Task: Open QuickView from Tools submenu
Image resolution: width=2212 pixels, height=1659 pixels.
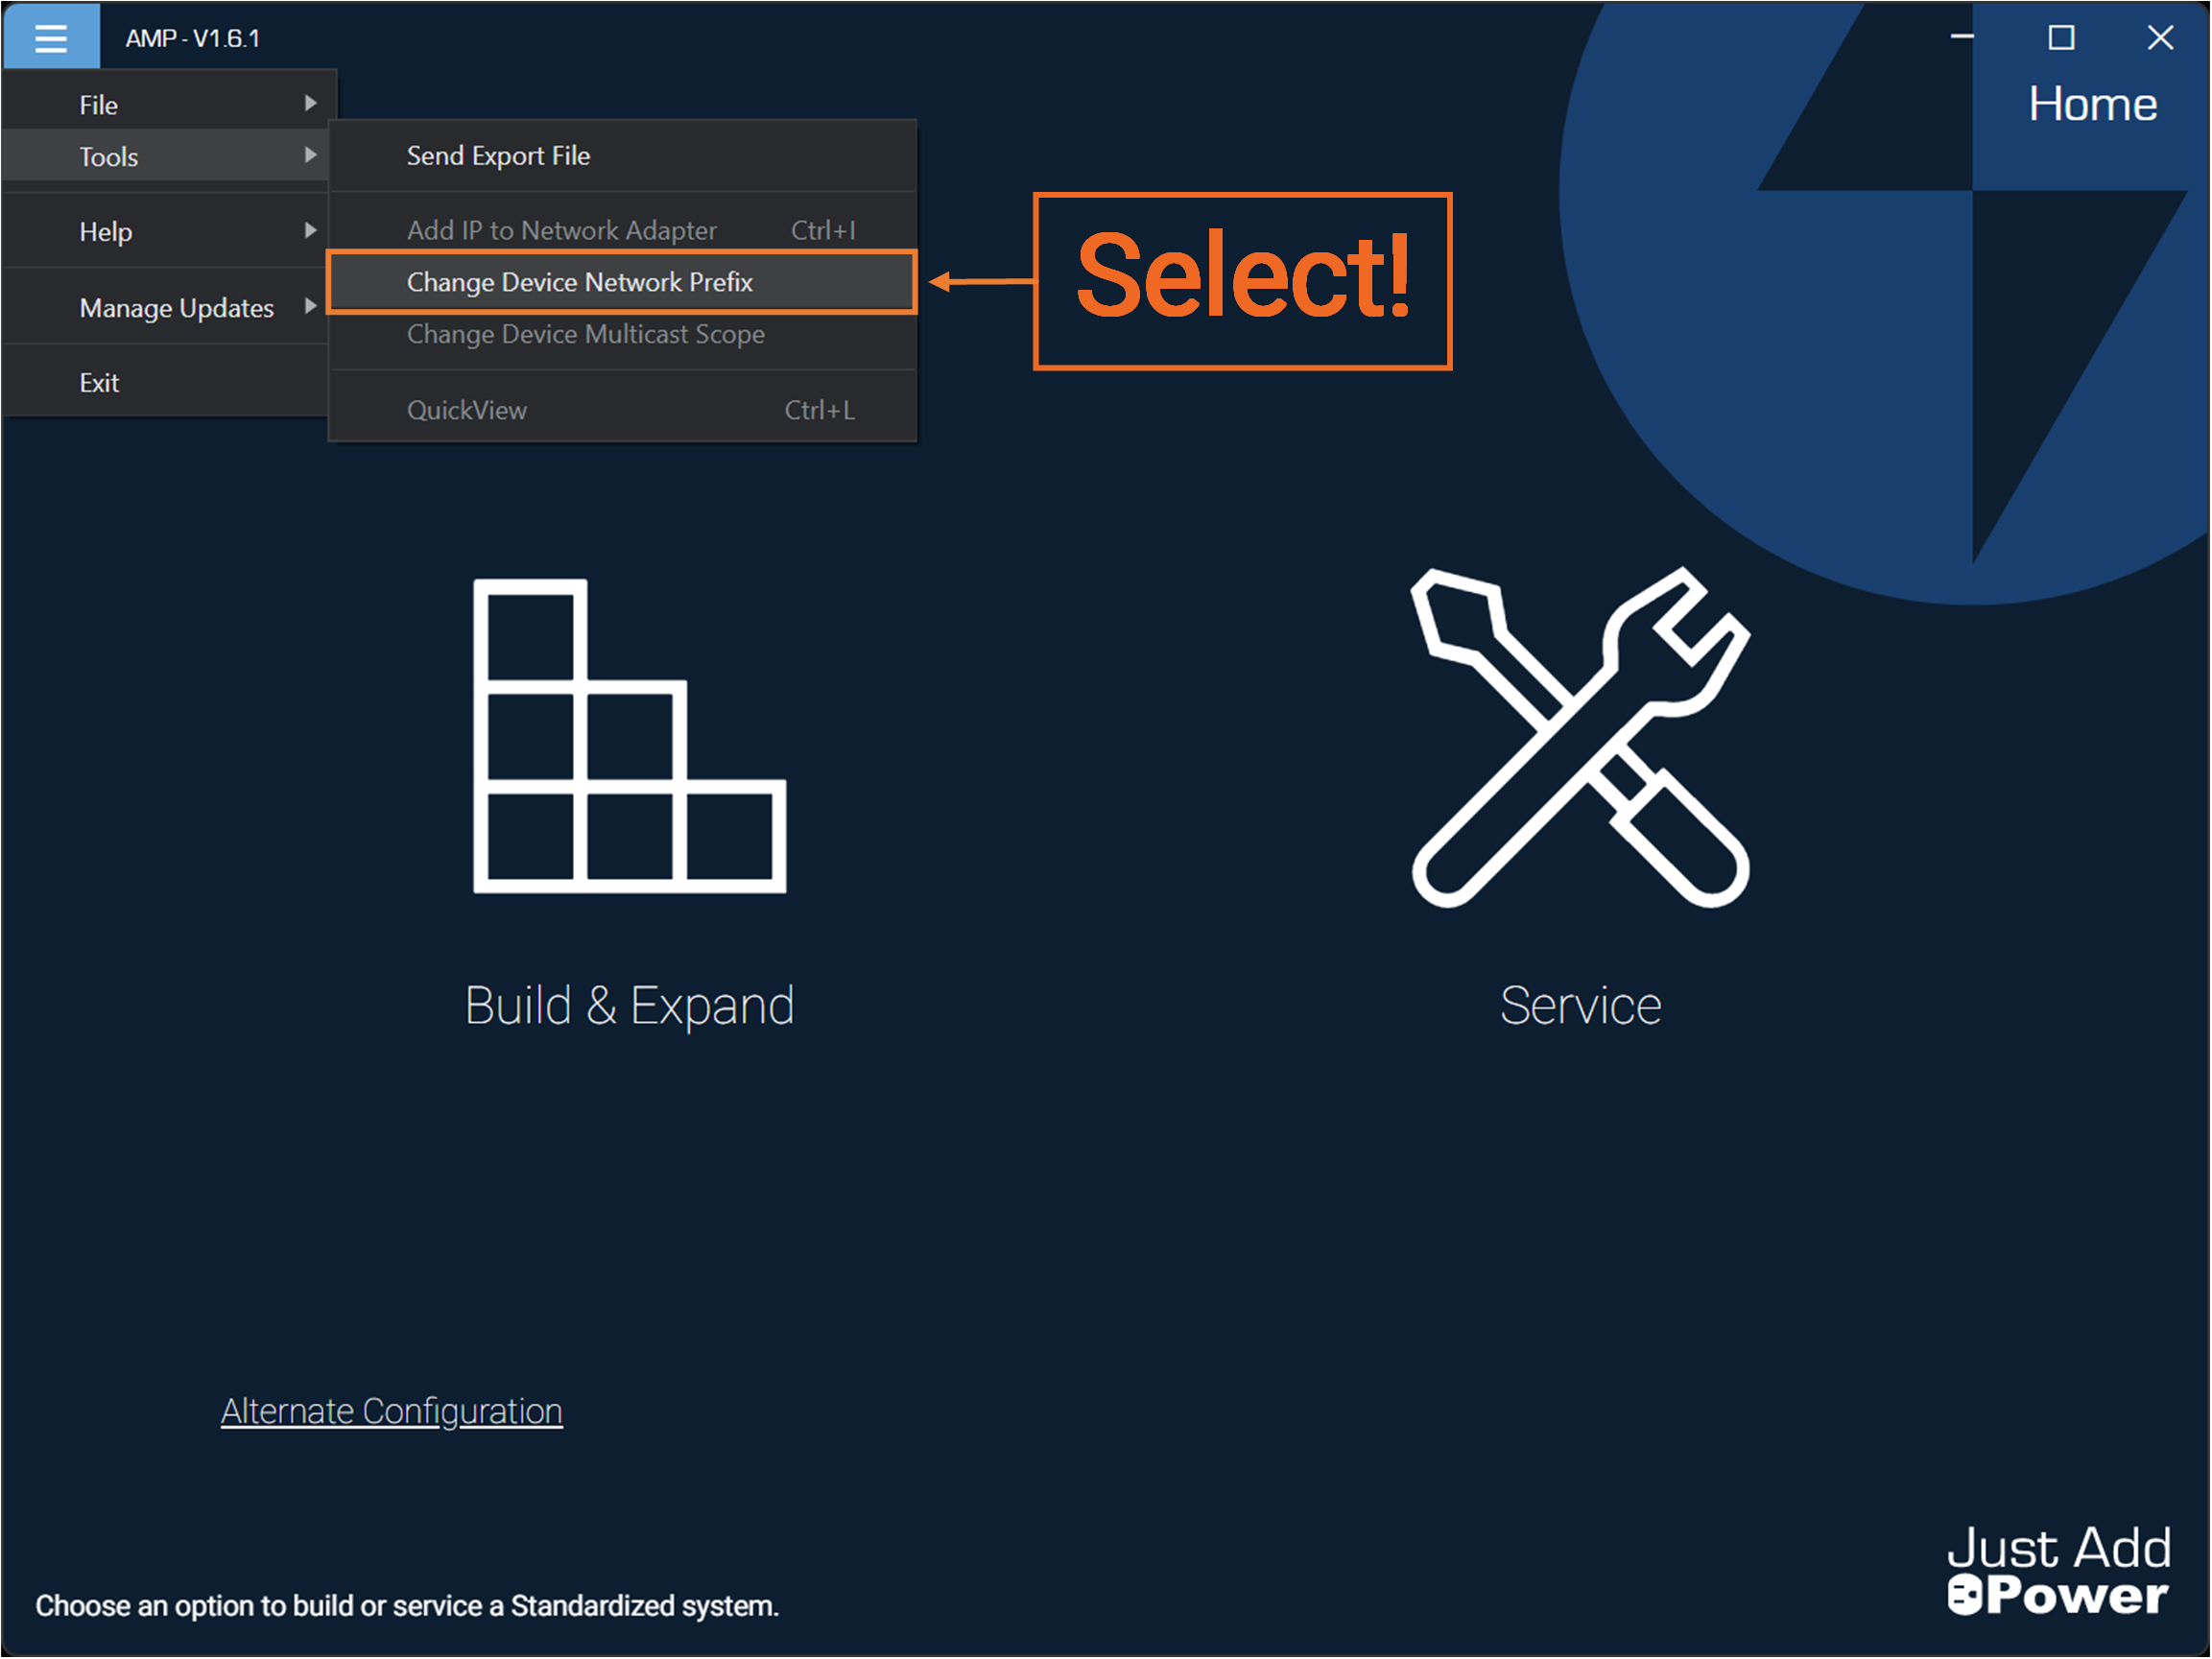Action: (x=467, y=410)
